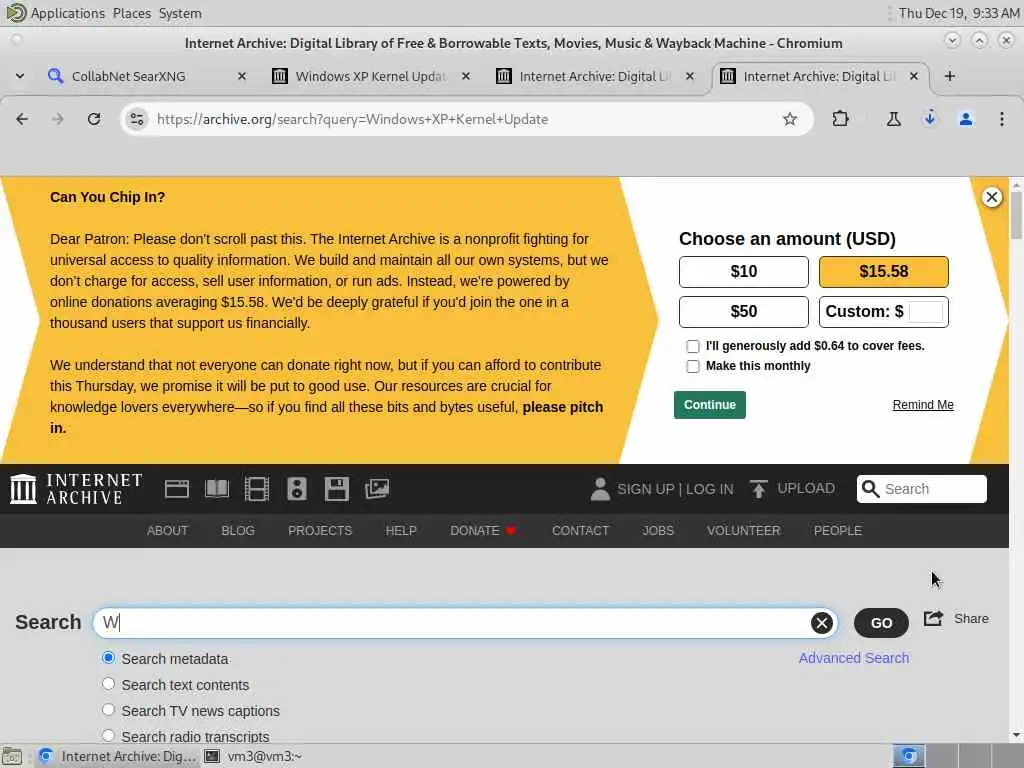Choose the $15.58 donation amount
The height and width of the screenshot is (768, 1024).
click(884, 272)
